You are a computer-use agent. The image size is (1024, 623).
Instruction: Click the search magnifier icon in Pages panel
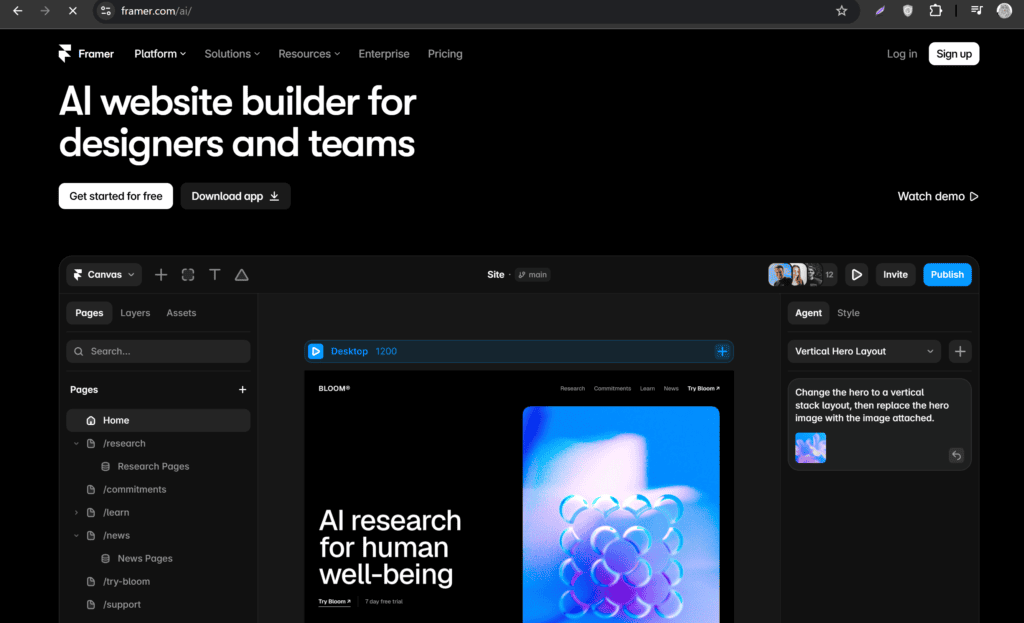79,351
